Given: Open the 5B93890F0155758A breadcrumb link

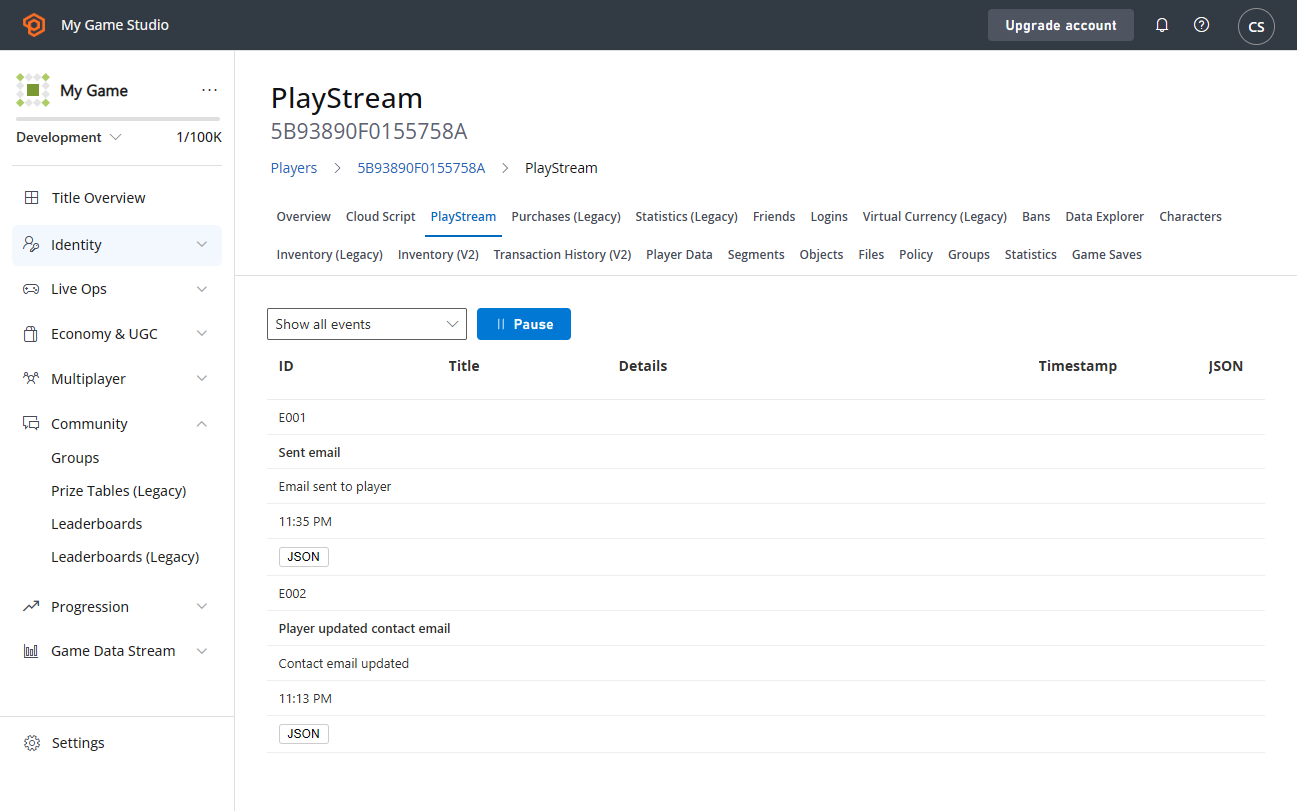Looking at the screenshot, I should [421, 168].
